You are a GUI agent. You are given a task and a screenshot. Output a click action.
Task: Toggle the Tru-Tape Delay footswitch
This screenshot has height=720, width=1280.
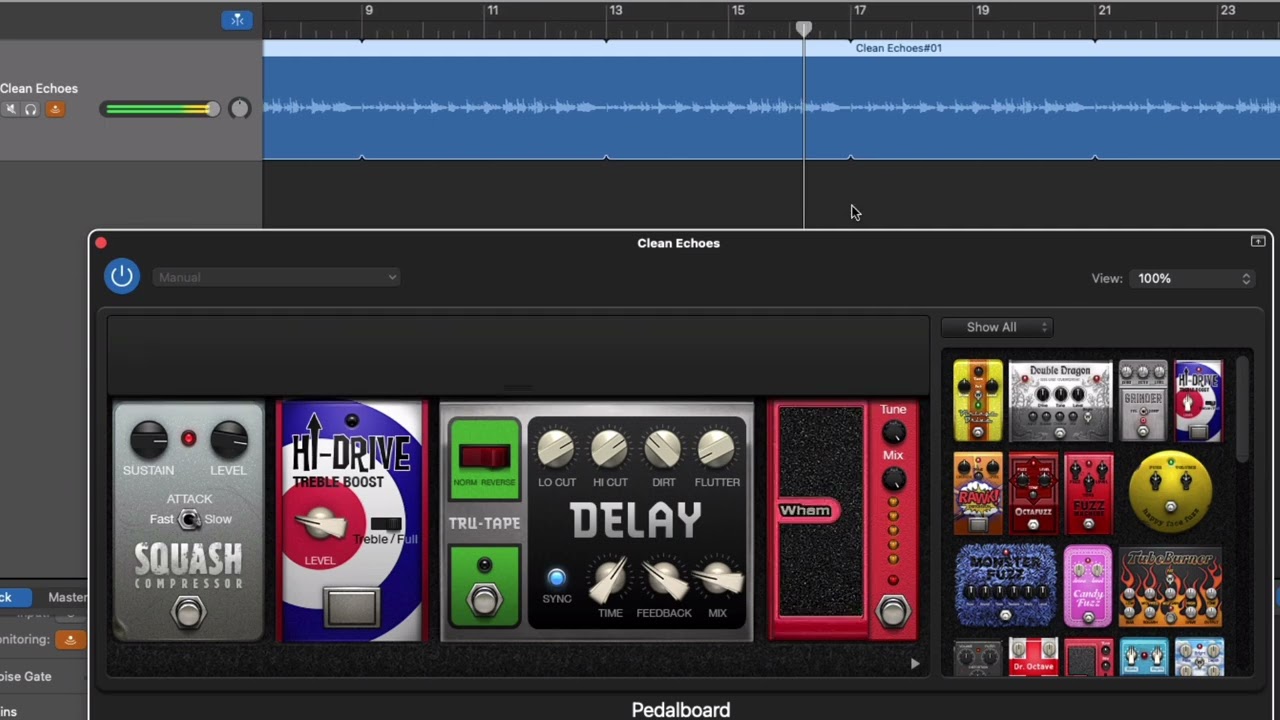(x=484, y=599)
